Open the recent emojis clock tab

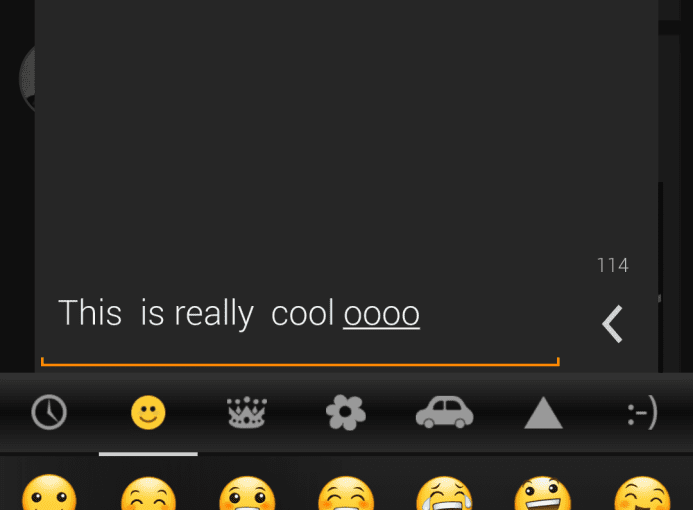(x=49, y=412)
